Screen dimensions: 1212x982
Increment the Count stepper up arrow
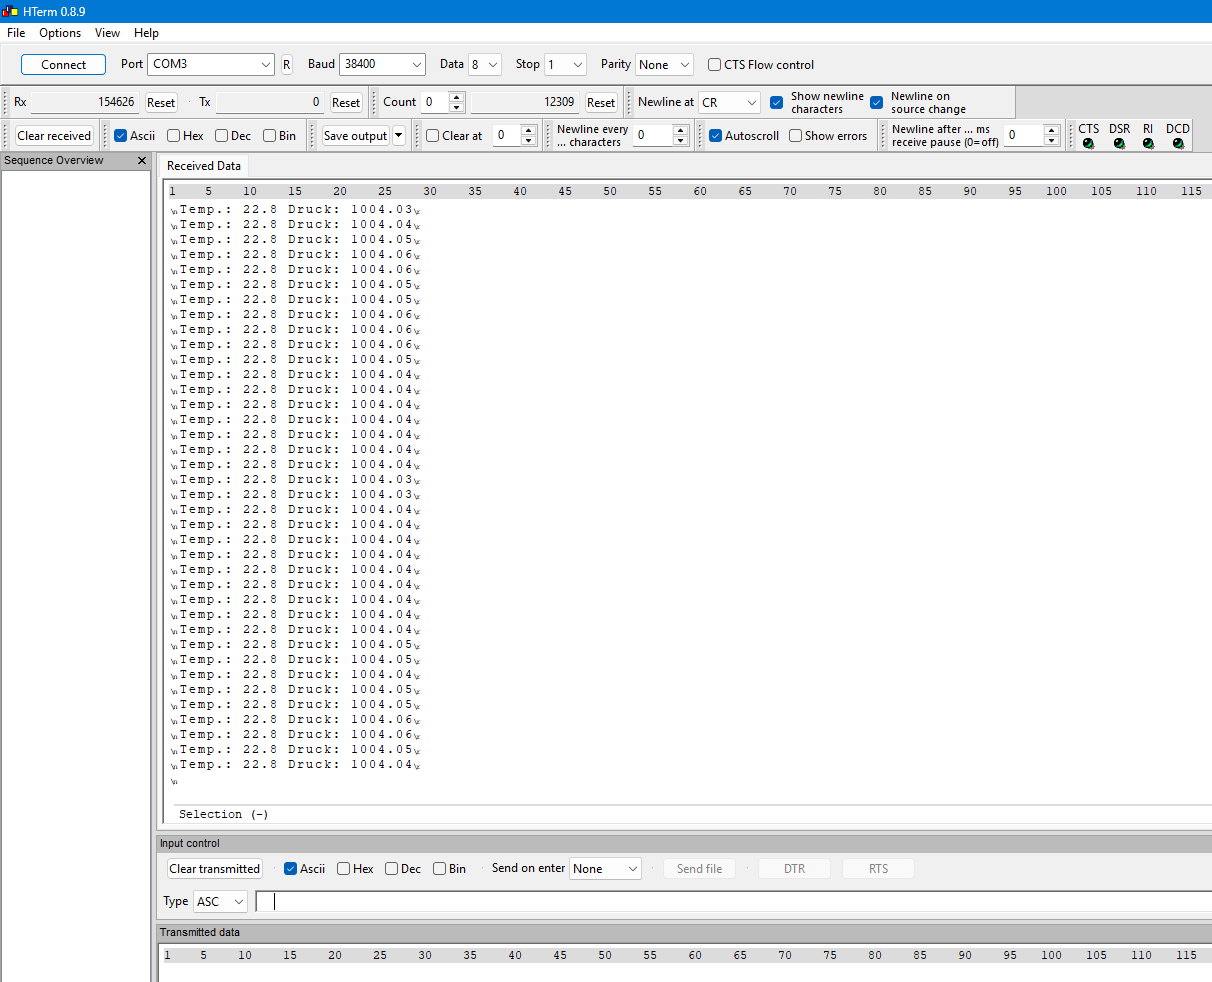pos(457,98)
